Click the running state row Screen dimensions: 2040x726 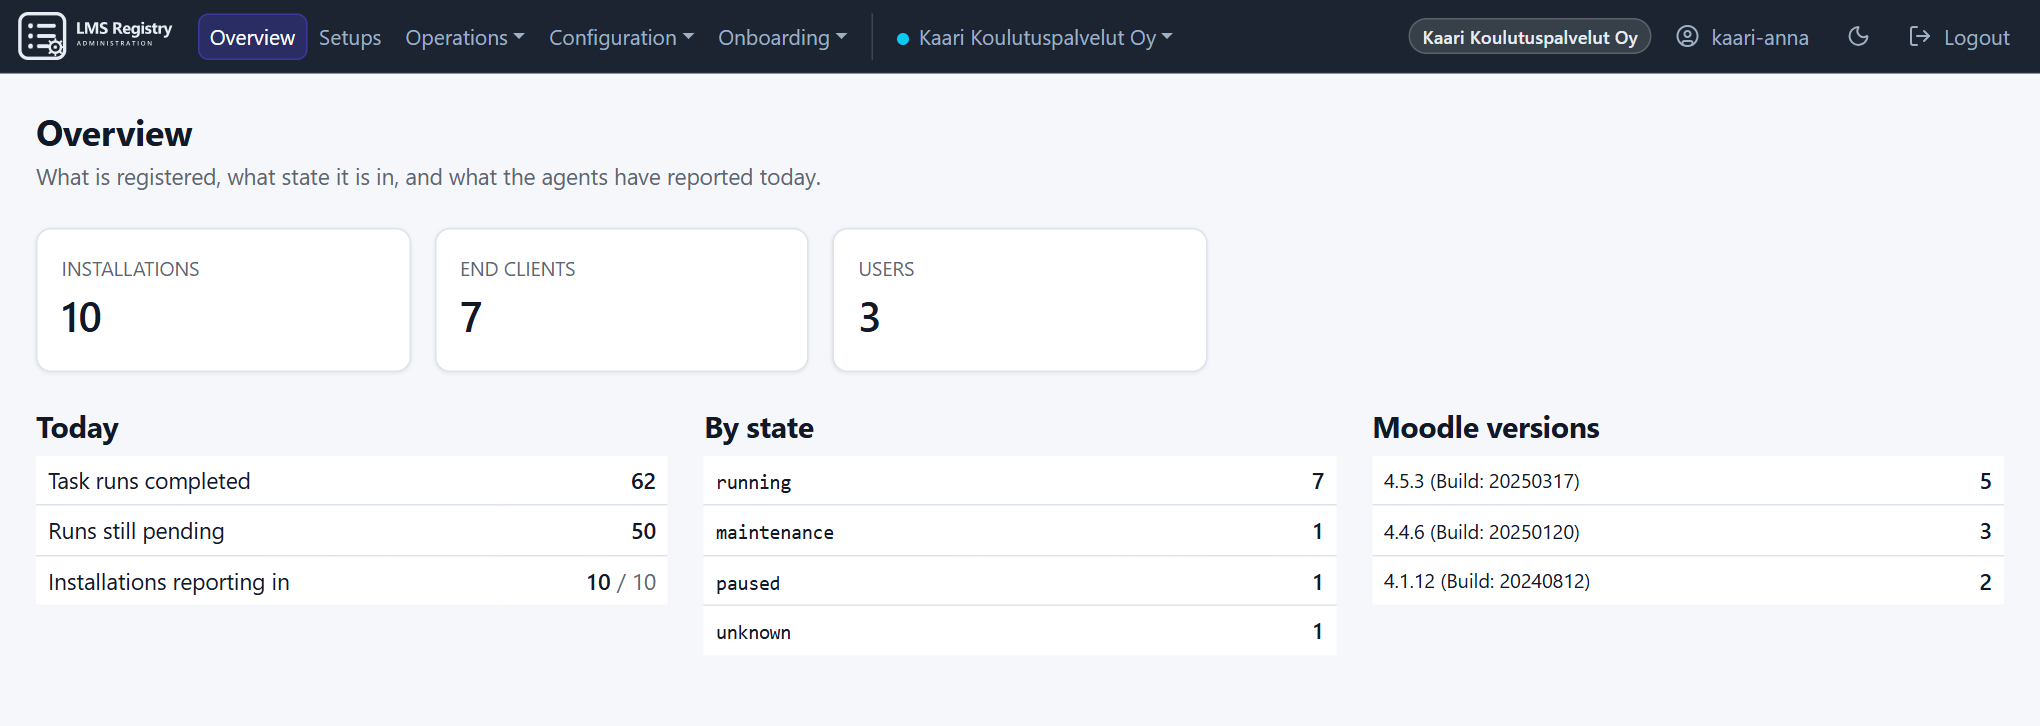1020,481
